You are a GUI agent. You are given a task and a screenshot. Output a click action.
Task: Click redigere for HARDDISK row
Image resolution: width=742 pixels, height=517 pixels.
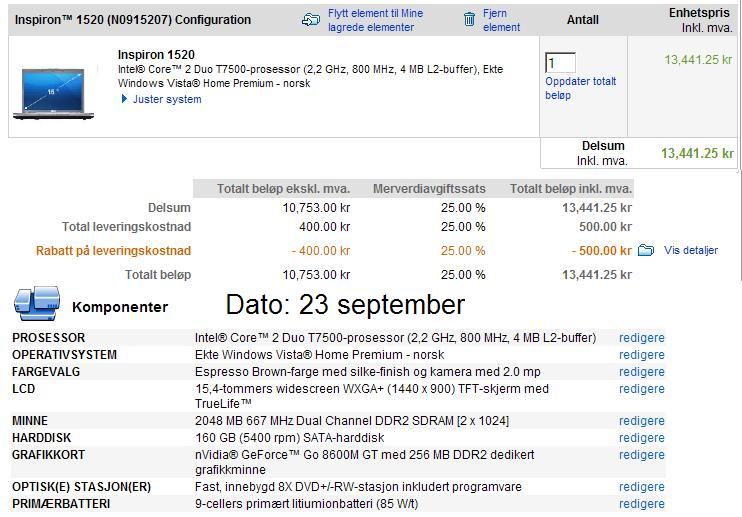tap(642, 438)
